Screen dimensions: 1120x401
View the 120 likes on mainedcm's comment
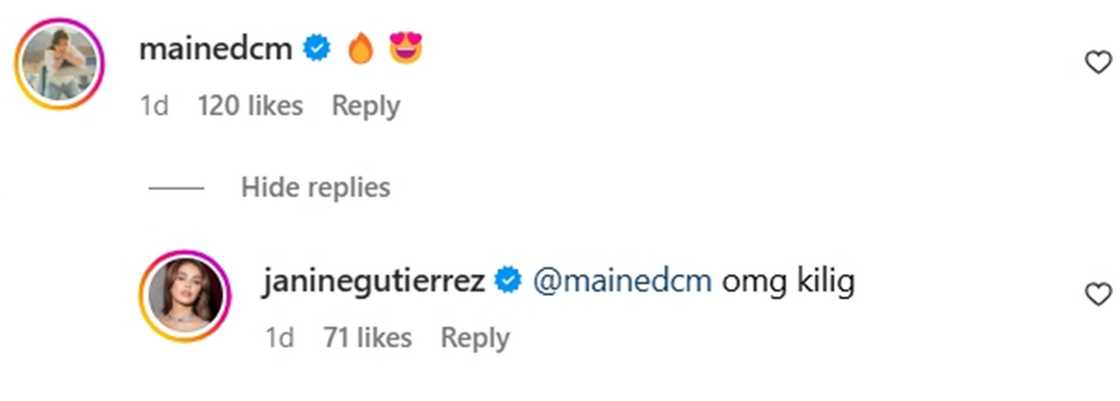(250, 106)
